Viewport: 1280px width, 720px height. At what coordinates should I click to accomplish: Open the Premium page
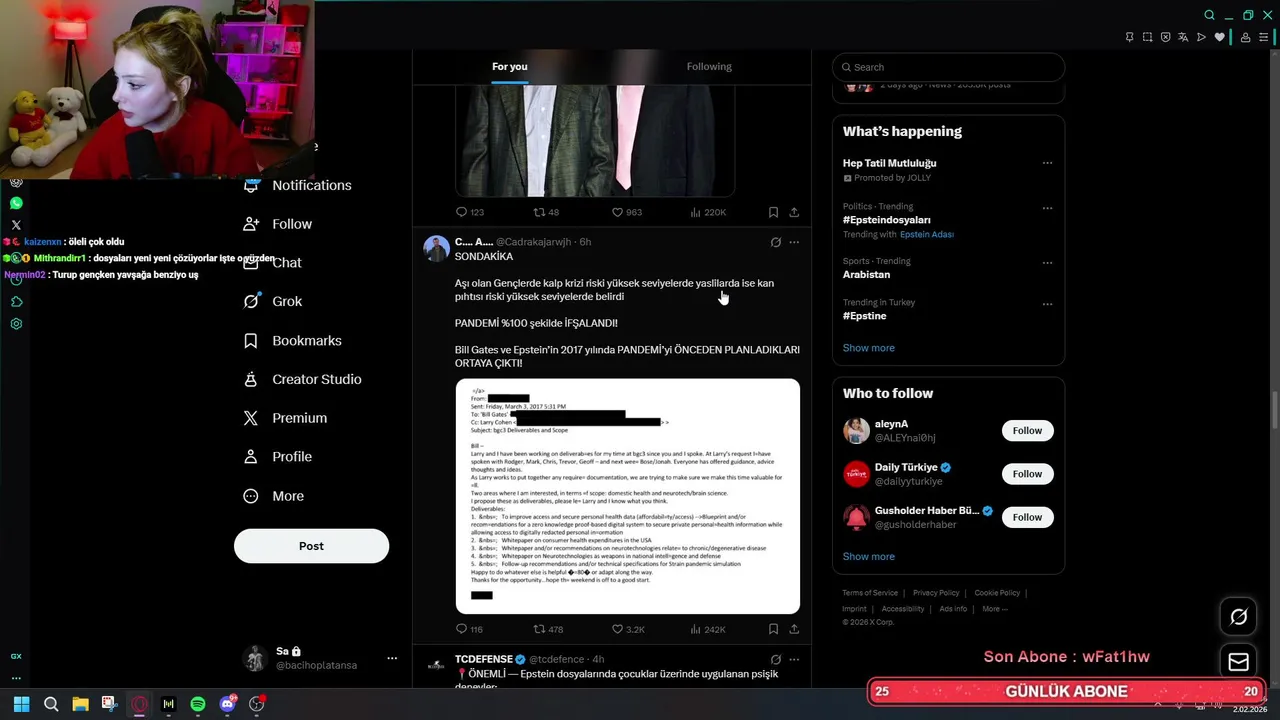285,418
